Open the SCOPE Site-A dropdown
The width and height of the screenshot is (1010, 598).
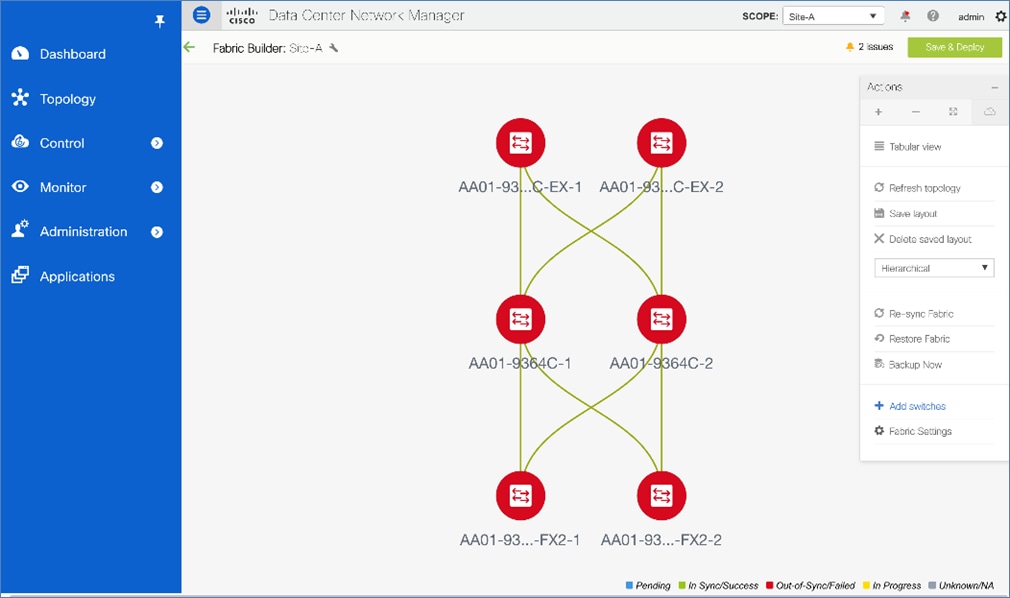click(x=833, y=16)
